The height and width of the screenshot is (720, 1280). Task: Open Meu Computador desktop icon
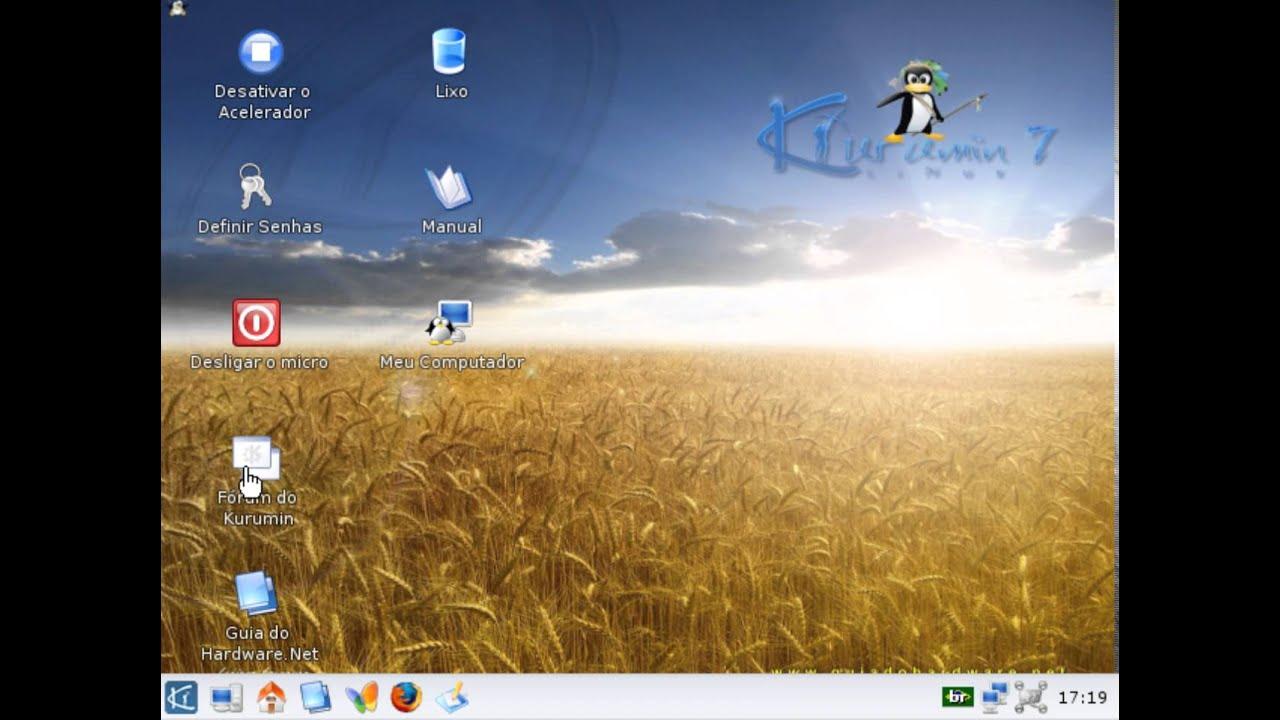(450, 323)
